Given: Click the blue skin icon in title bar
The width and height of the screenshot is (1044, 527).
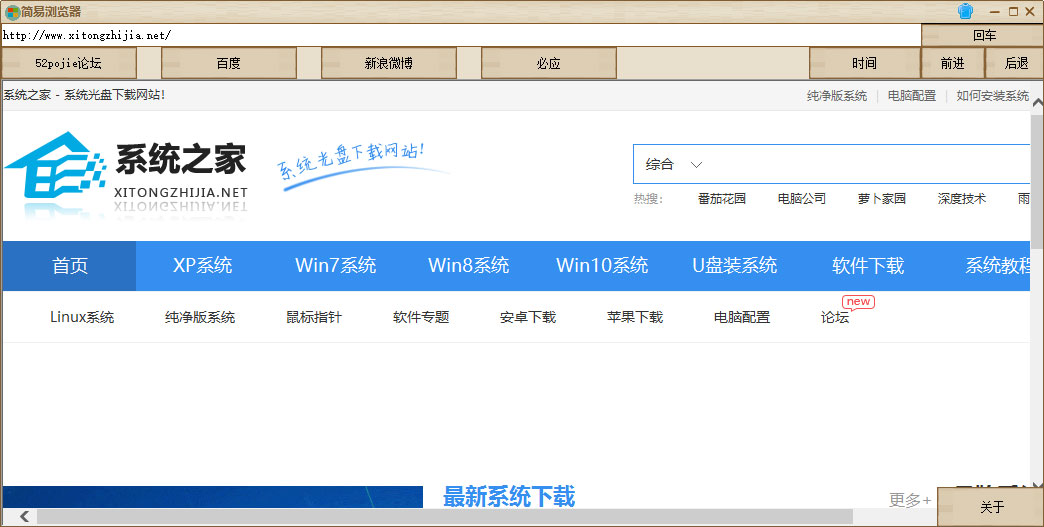Looking at the screenshot, I should (965, 11).
